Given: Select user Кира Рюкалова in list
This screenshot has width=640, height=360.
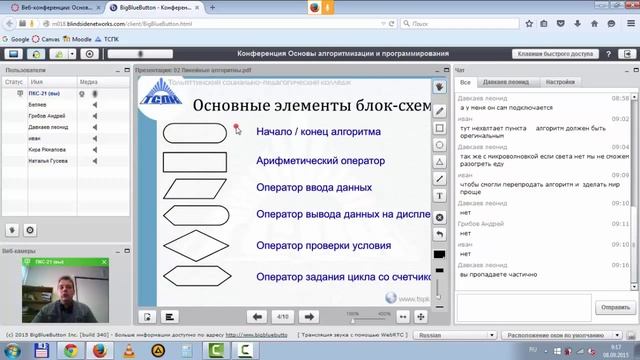Looking at the screenshot, I should click(x=47, y=150).
